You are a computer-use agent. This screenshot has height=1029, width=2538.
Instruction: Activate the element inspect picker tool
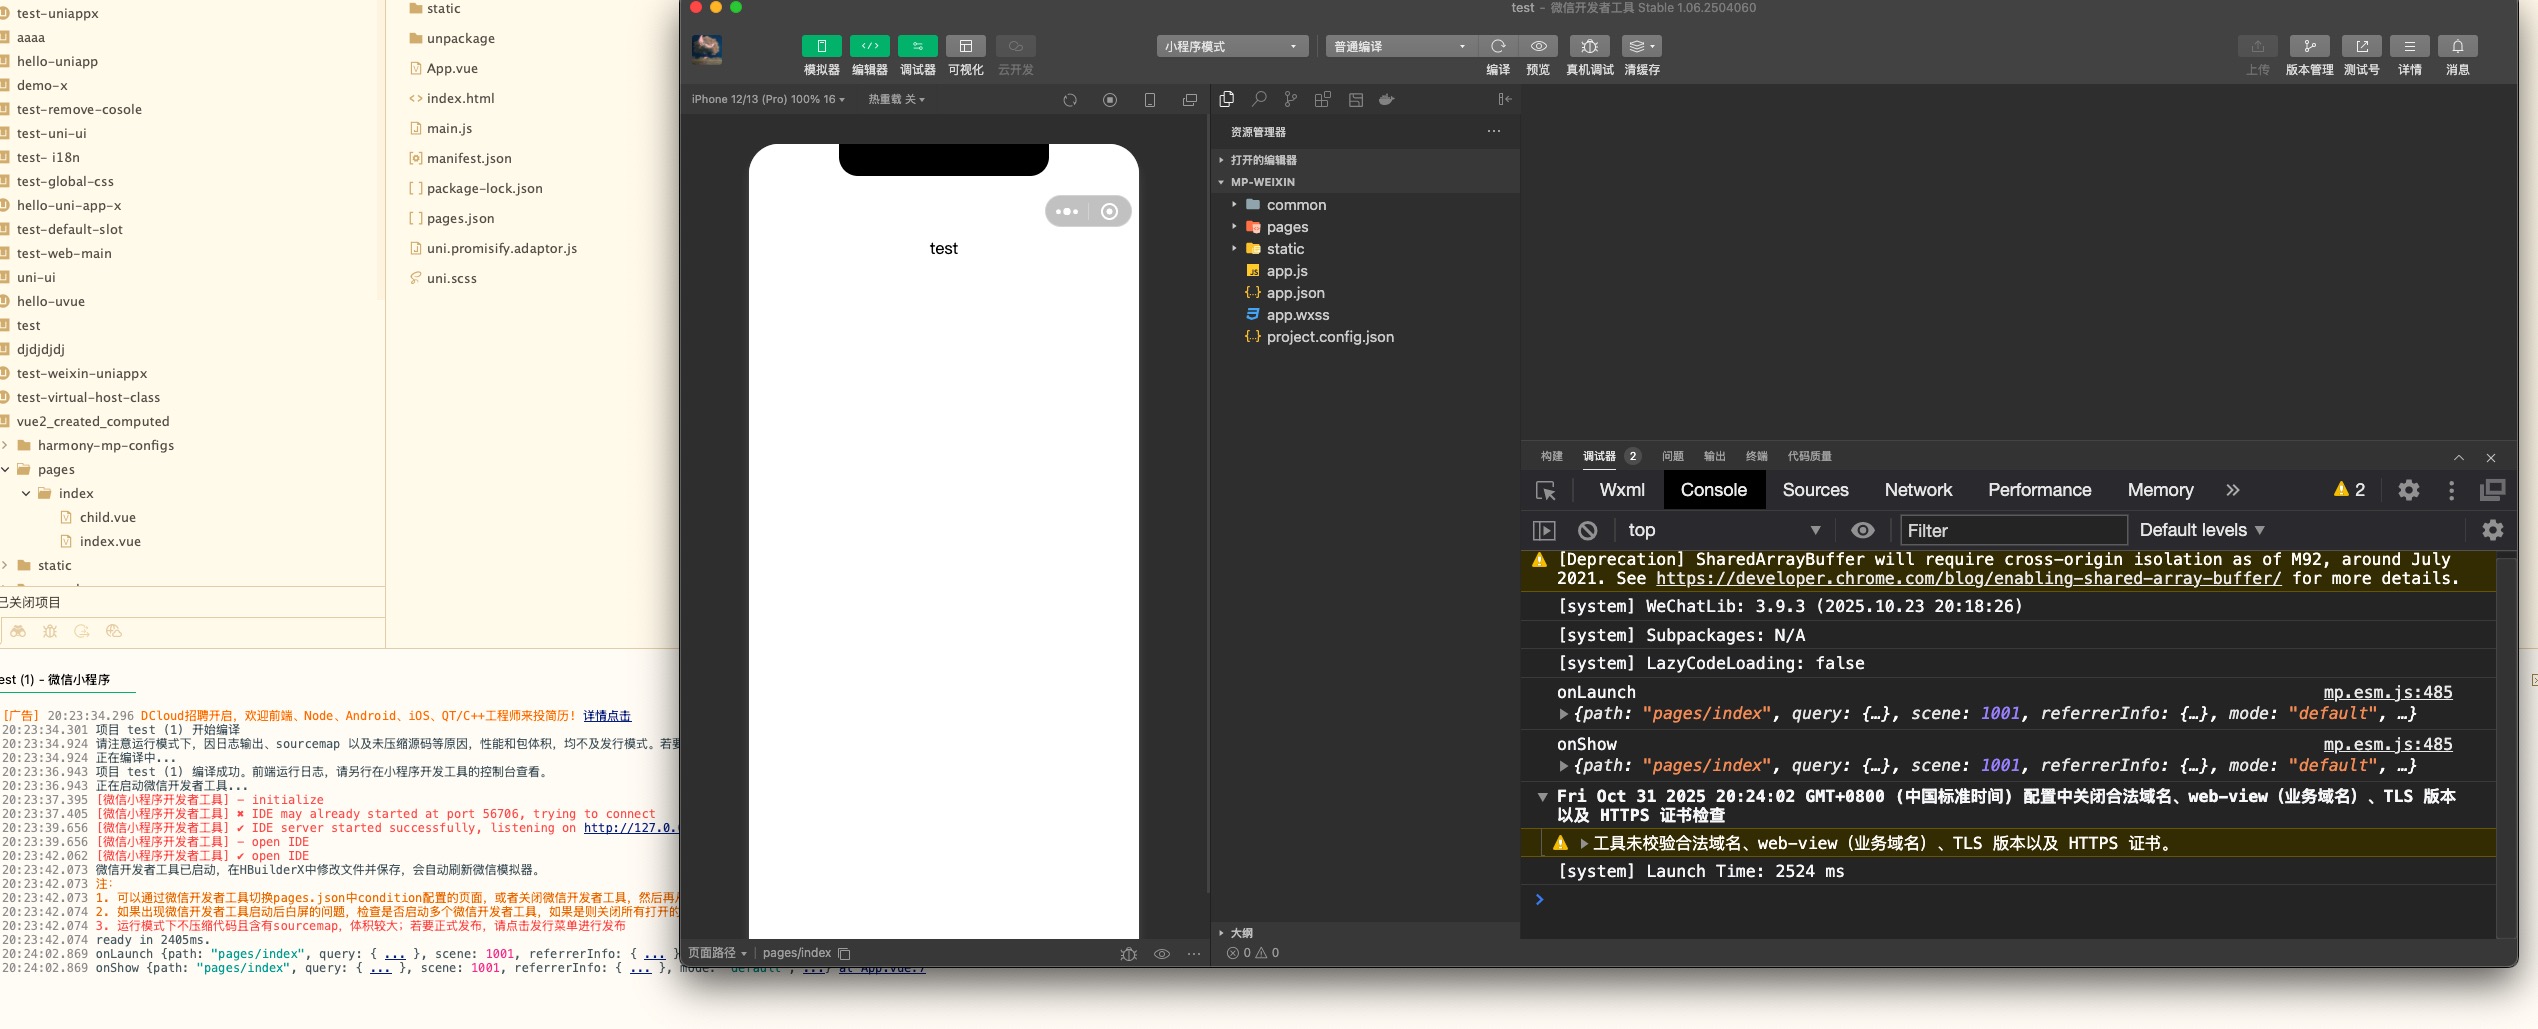point(1545,490)
